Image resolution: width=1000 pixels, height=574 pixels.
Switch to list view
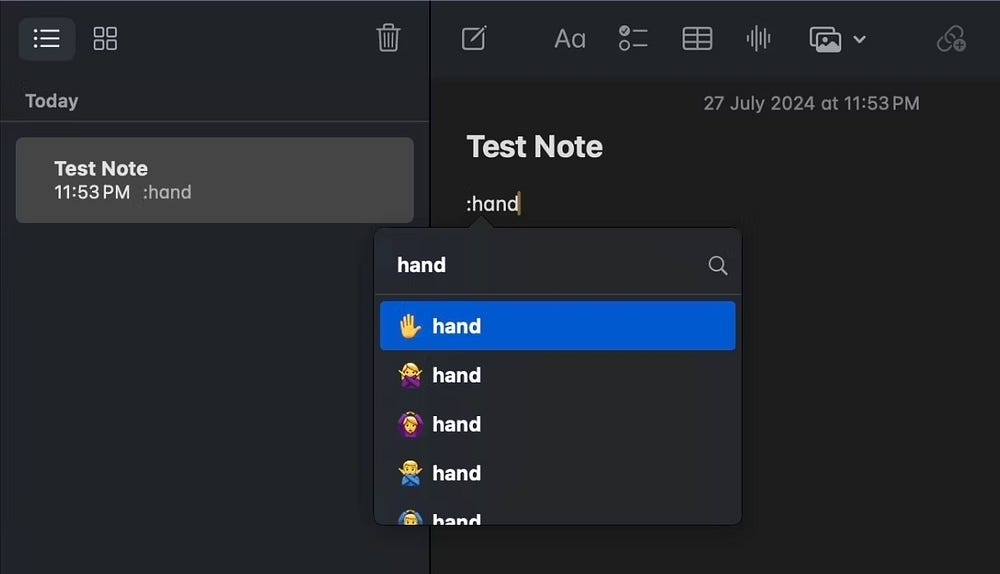46,39
